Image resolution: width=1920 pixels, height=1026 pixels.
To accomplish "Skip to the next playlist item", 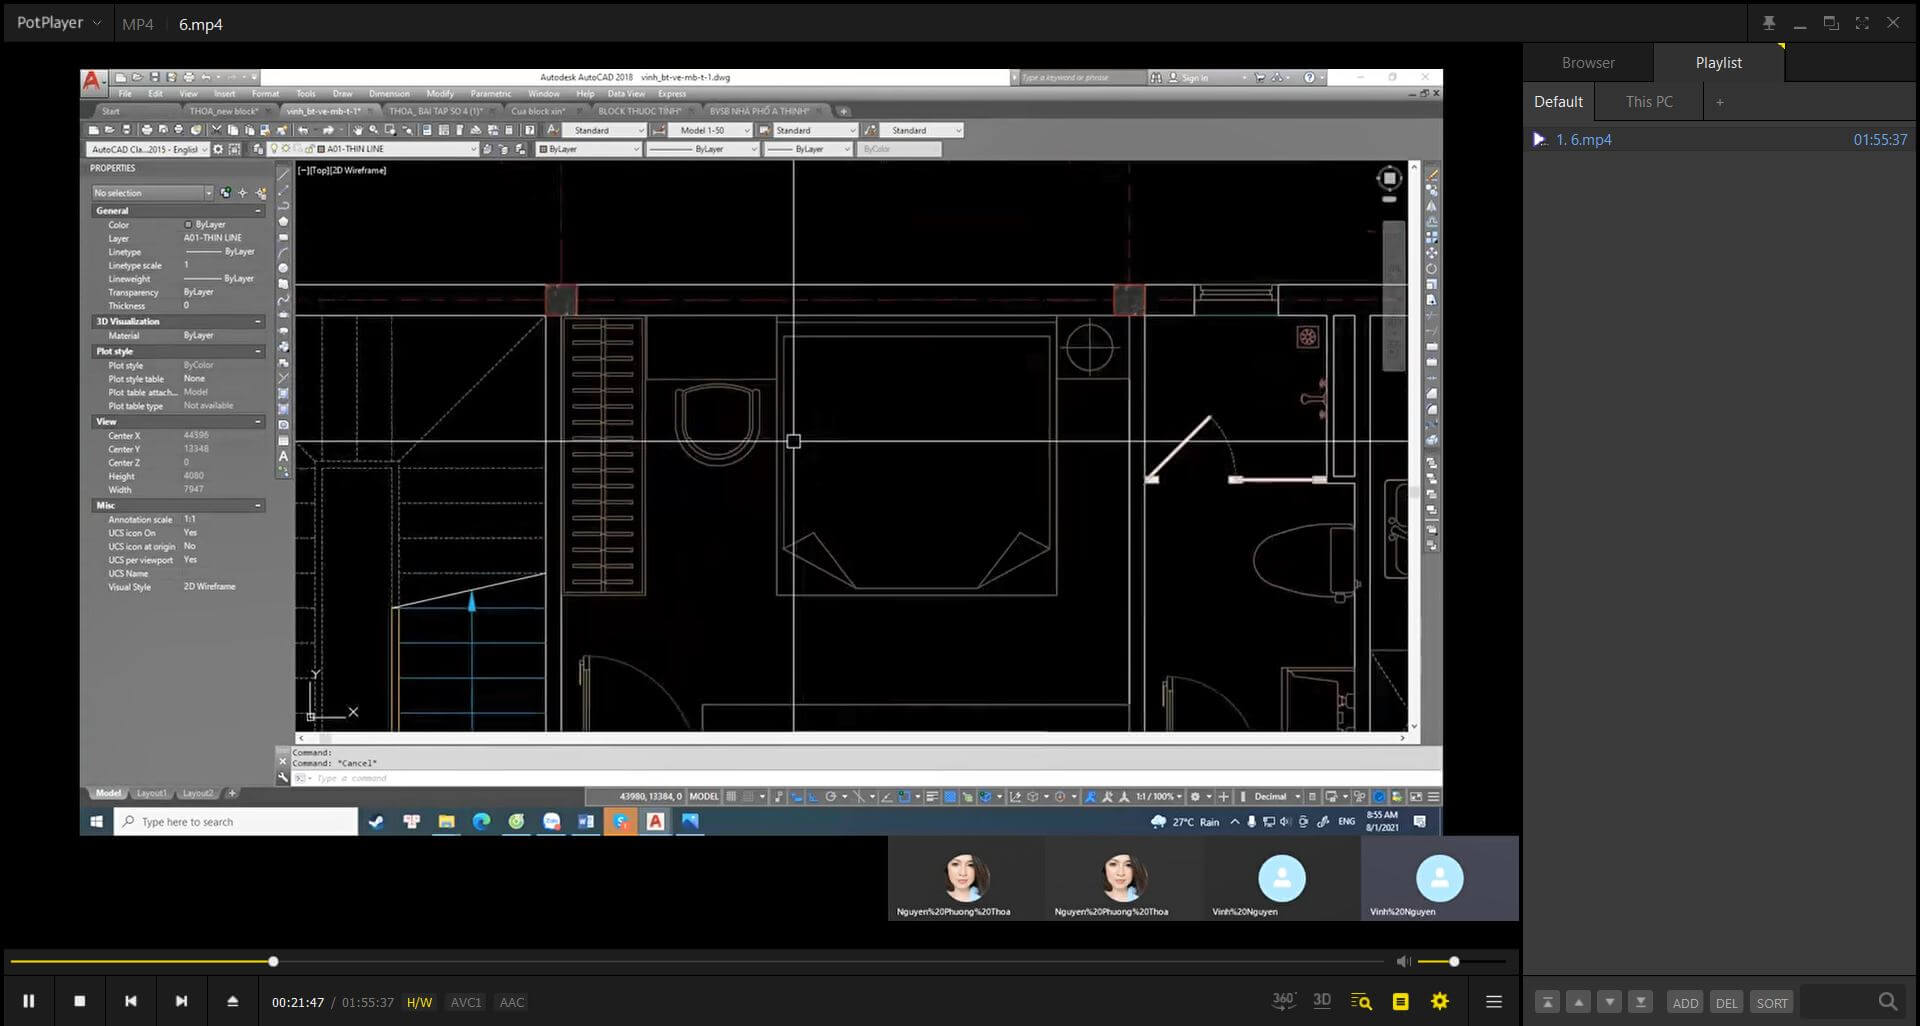I will 181,1000.
